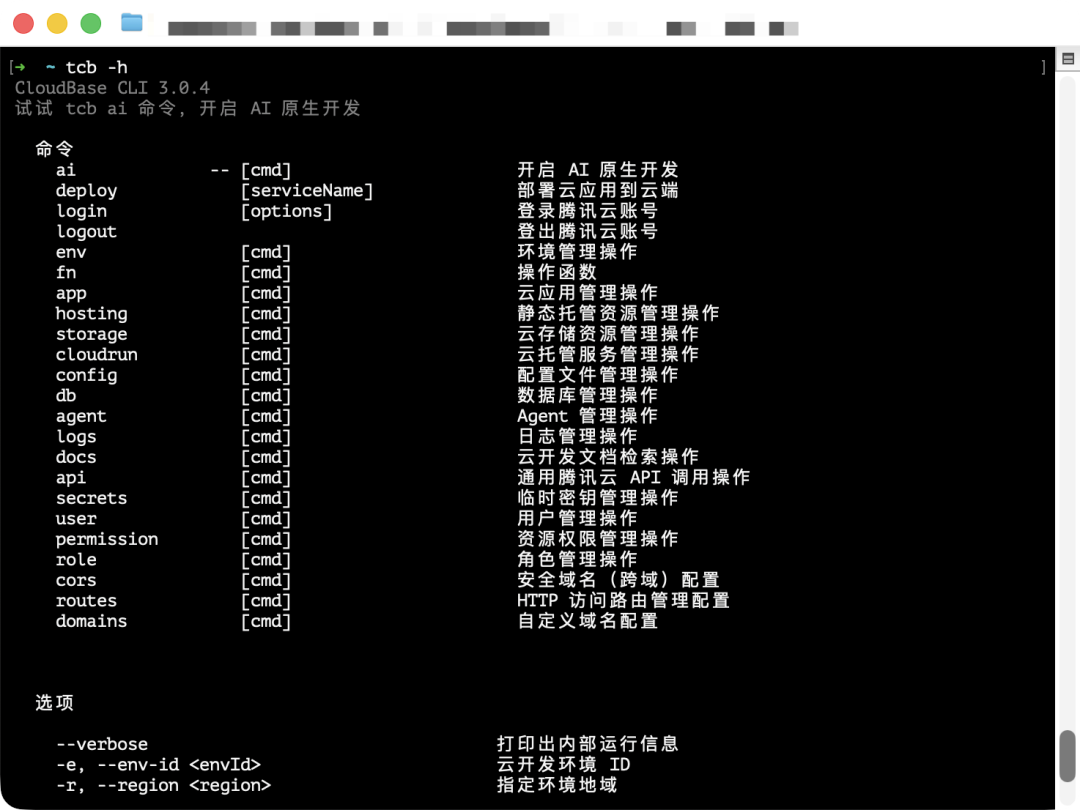
Task: Click the 'agent' command name
Action: coord(81,417)
